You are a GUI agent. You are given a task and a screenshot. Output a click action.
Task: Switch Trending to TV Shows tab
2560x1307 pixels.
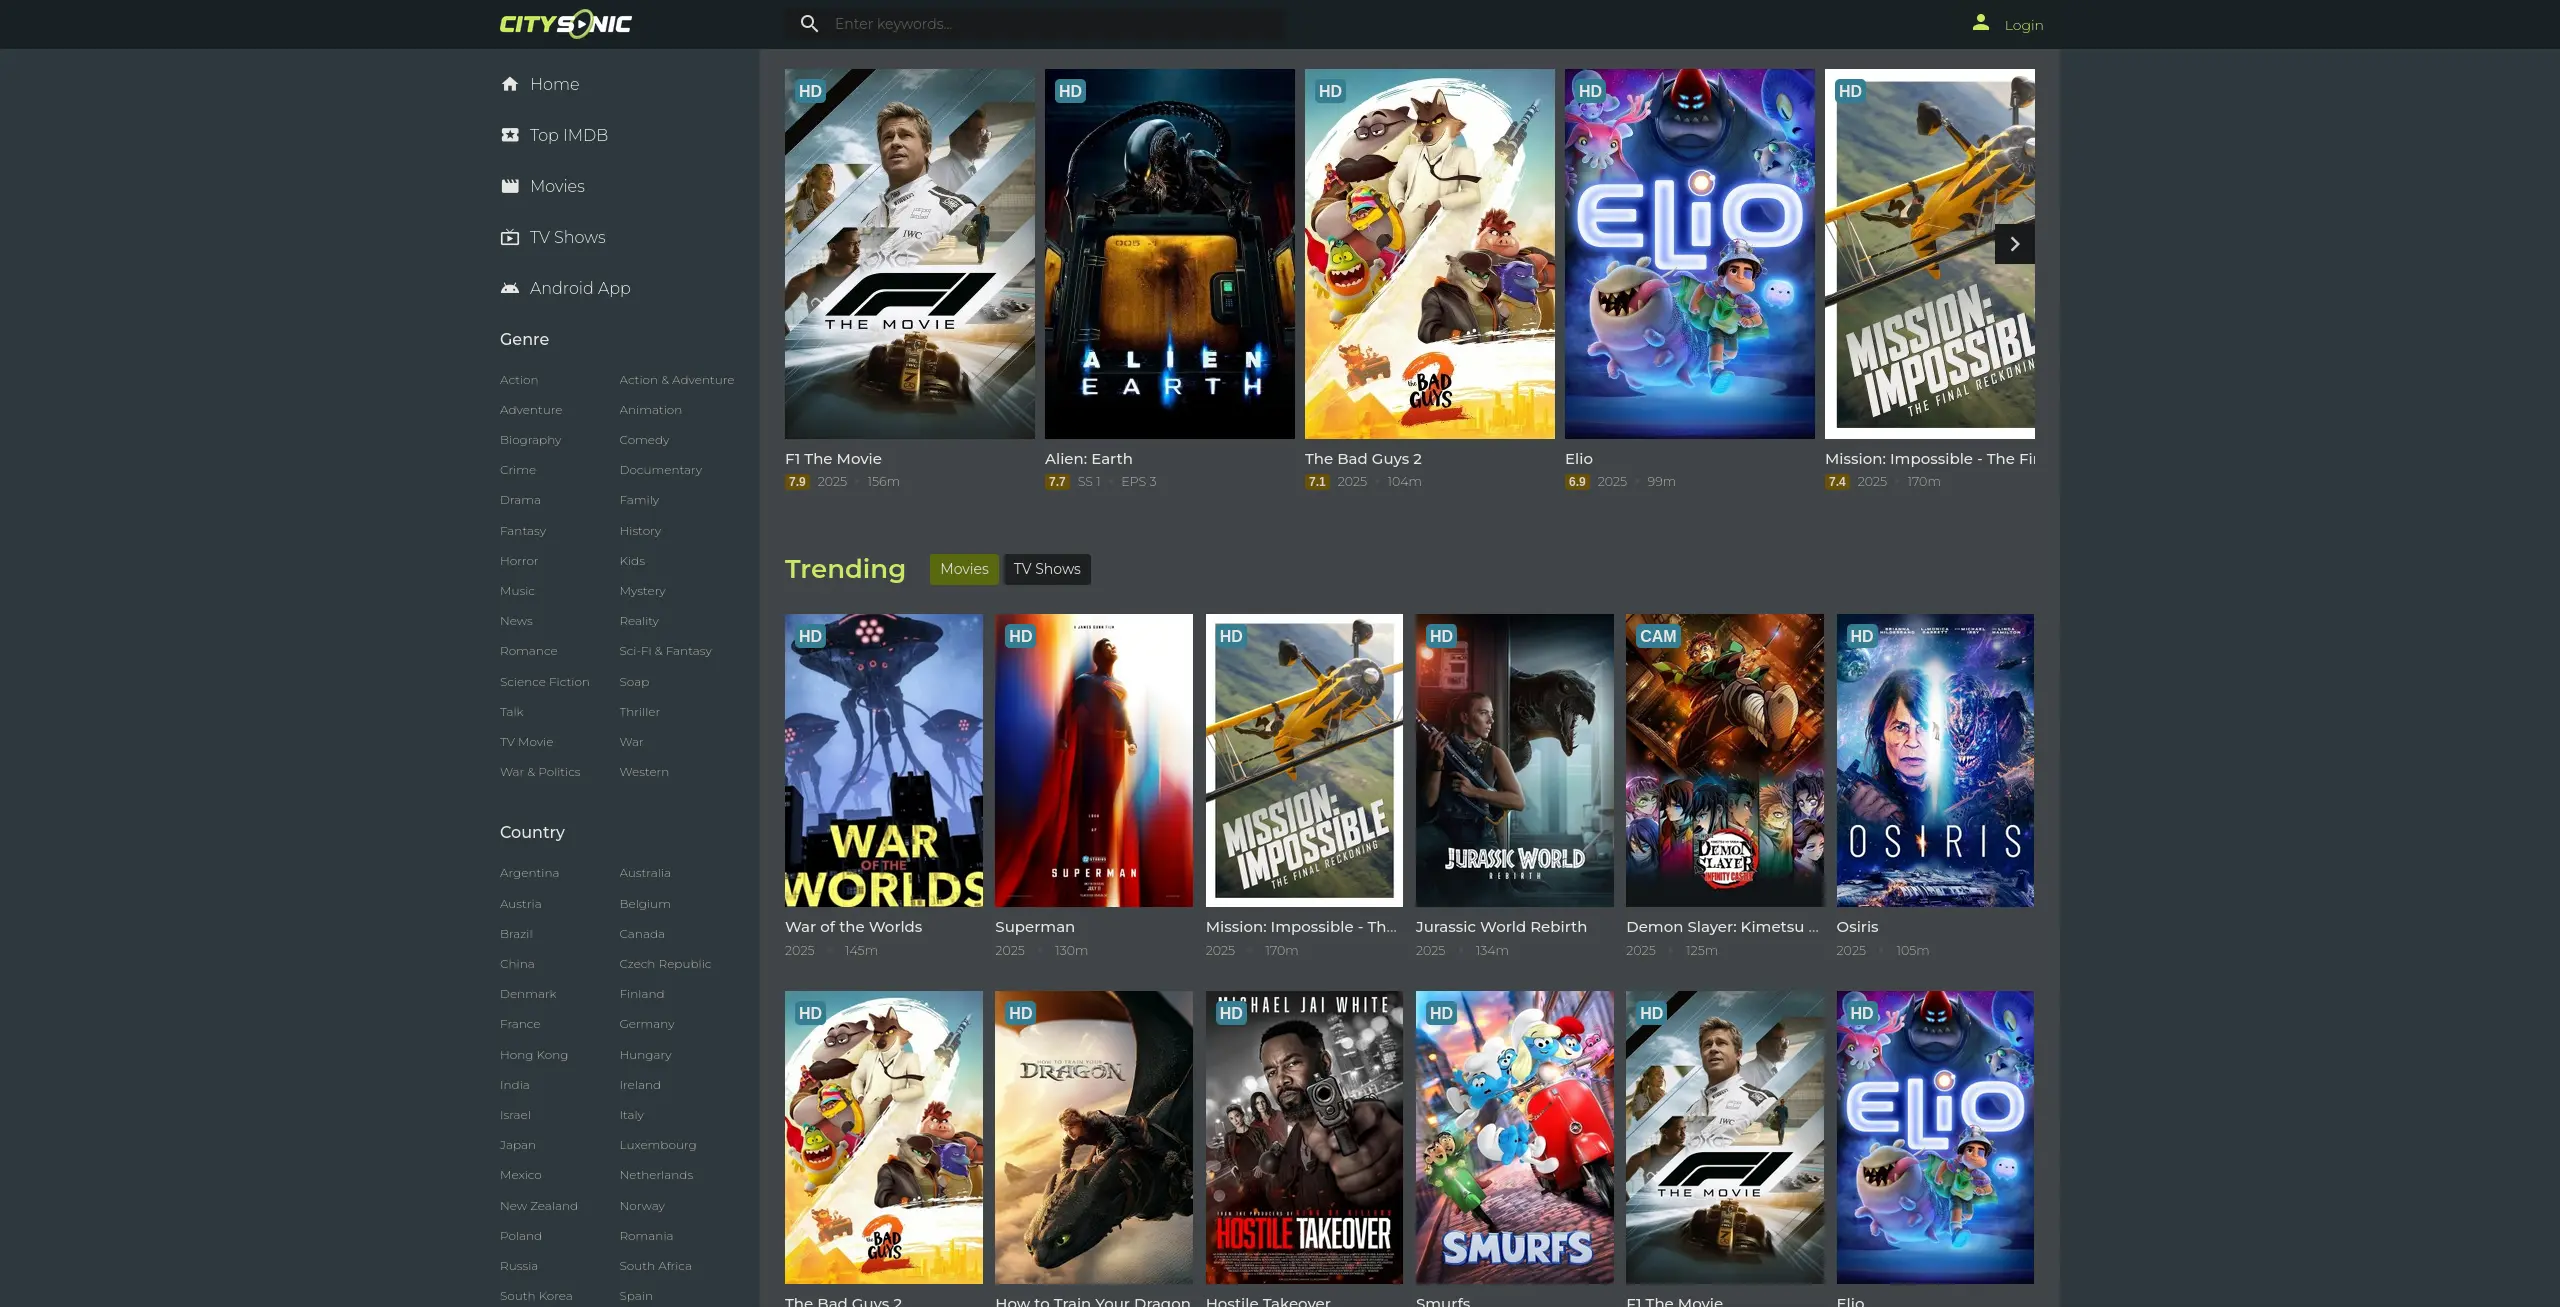pyautogui.click(x=1047, y=569)
